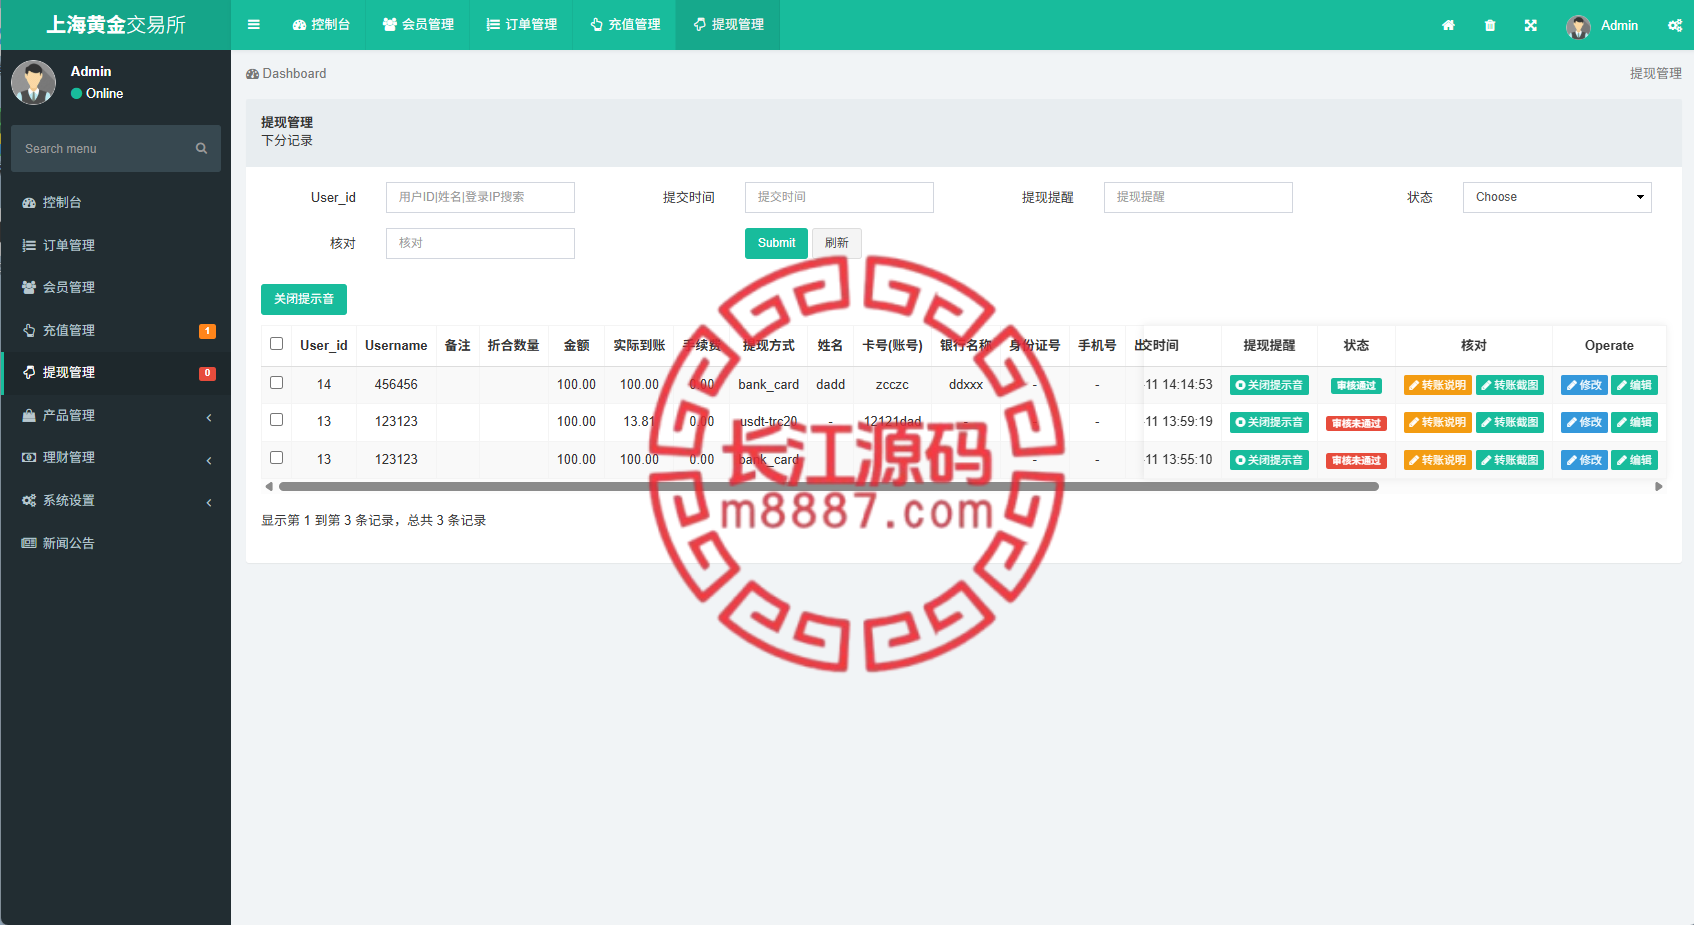Click 编辑 in the 13:55:10 row

tap(1634, 460)
